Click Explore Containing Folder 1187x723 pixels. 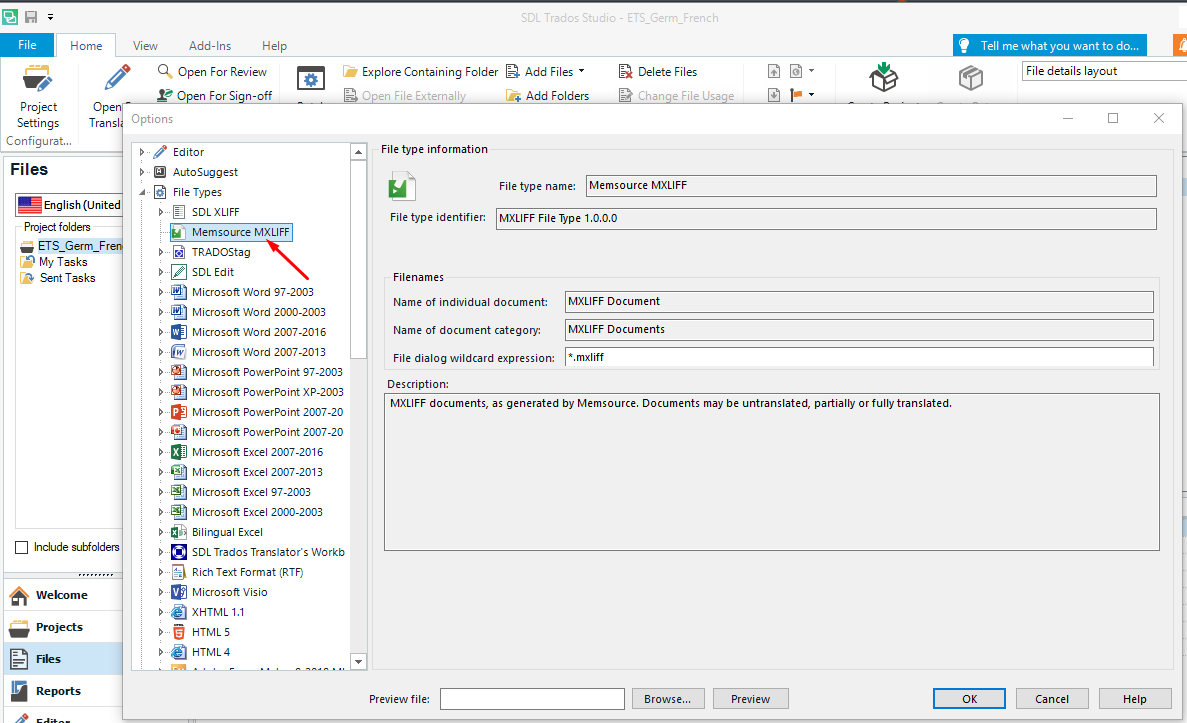[421, 72]
